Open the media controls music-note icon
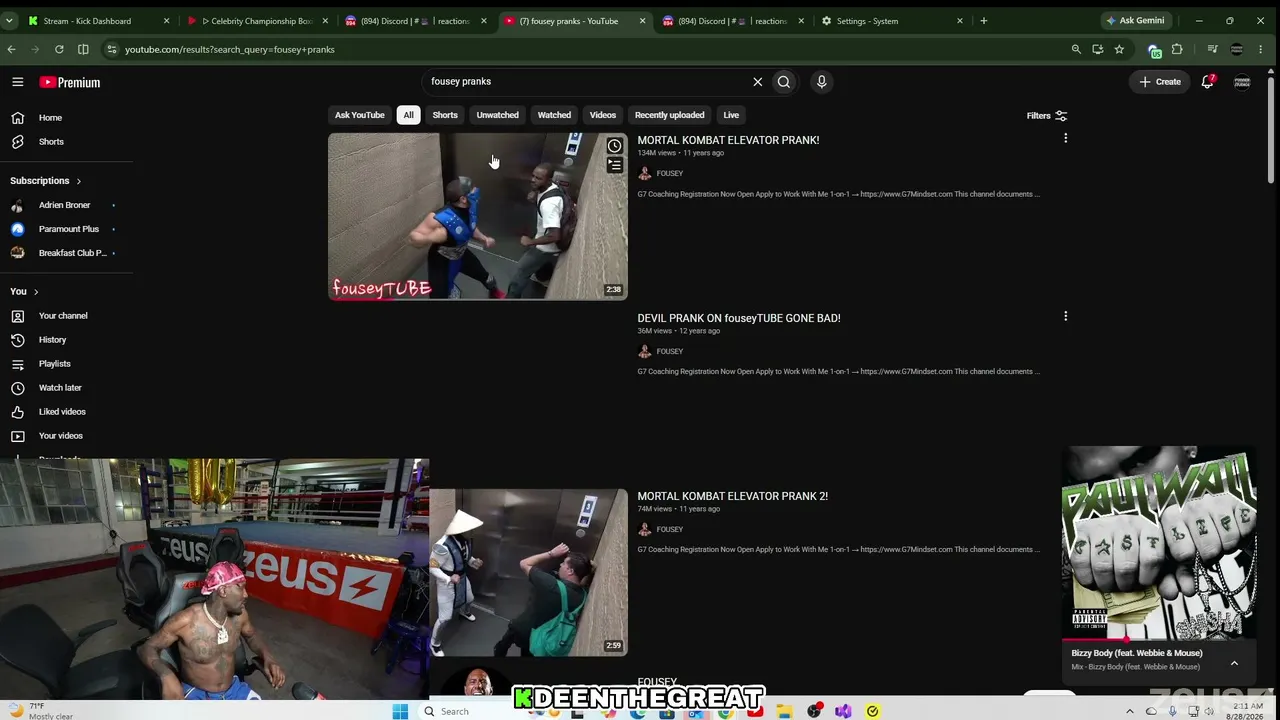 point(1212,49)
